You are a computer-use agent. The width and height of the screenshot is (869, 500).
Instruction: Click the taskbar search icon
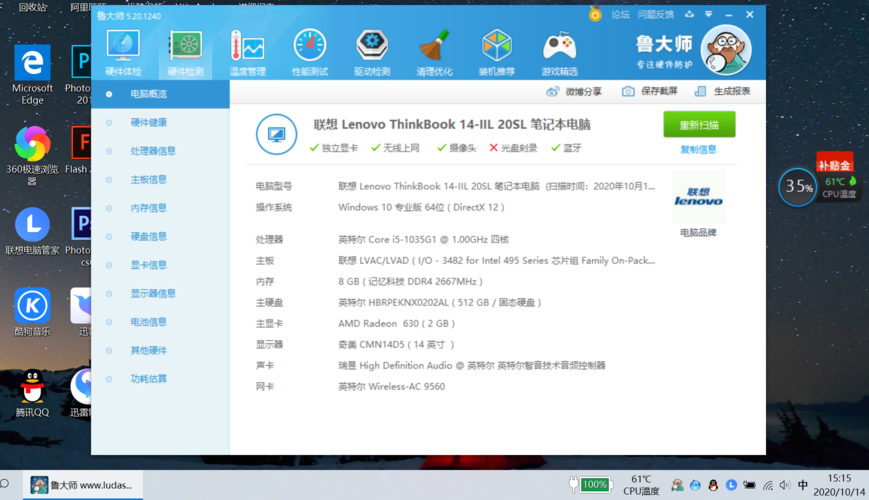[5, 484]
